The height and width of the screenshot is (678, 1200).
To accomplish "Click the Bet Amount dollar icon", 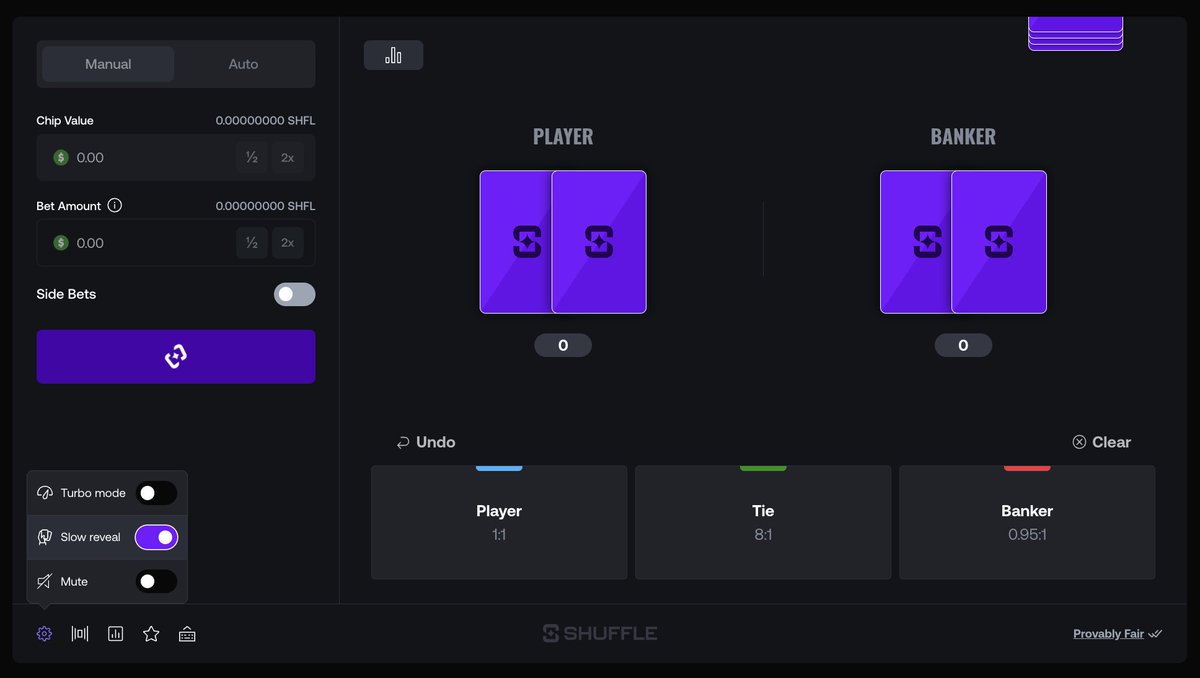I will (x=61, y=243).
